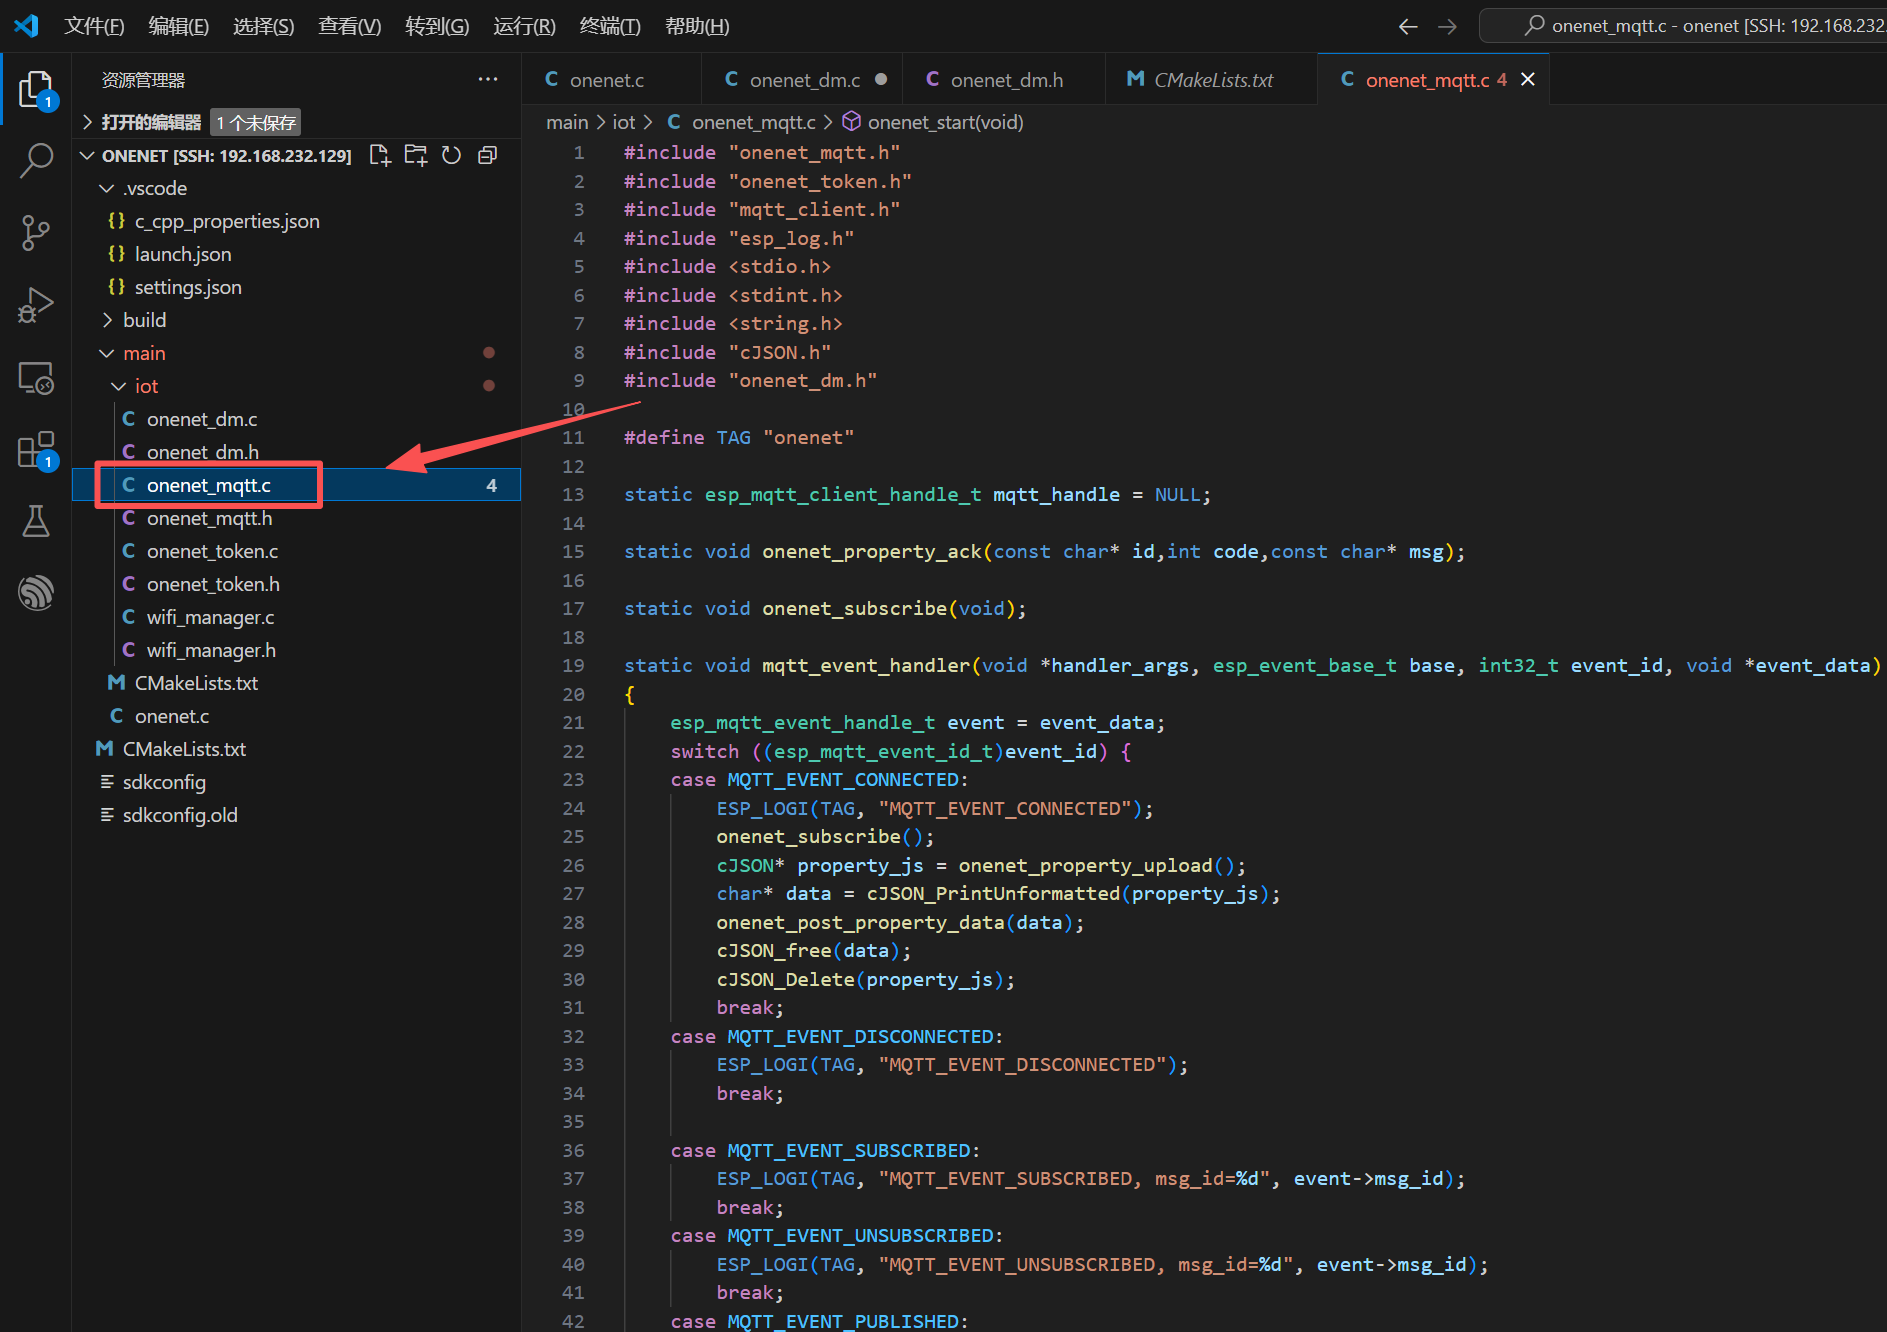The height and width of the screenshot is (1332, 1887).
Task: Open the Selection menu 选择(S)
Action: click(263, 26)
